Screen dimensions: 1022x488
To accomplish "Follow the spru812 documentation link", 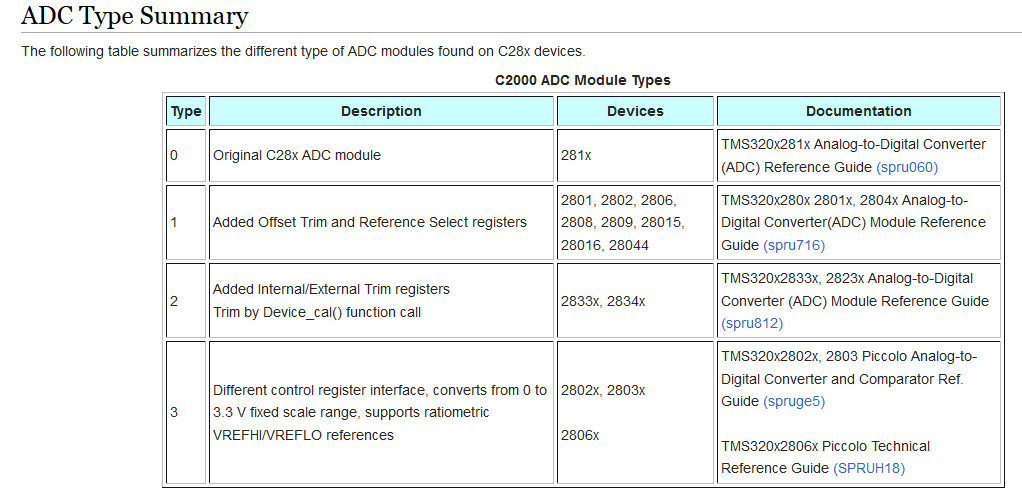I will click(x=752, y=323).
